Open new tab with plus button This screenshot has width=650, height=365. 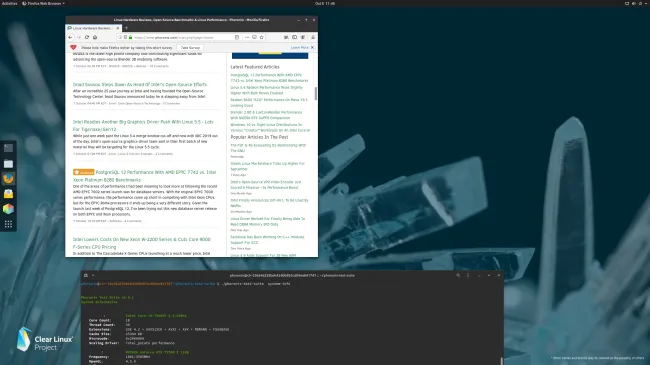coord(126,28)
